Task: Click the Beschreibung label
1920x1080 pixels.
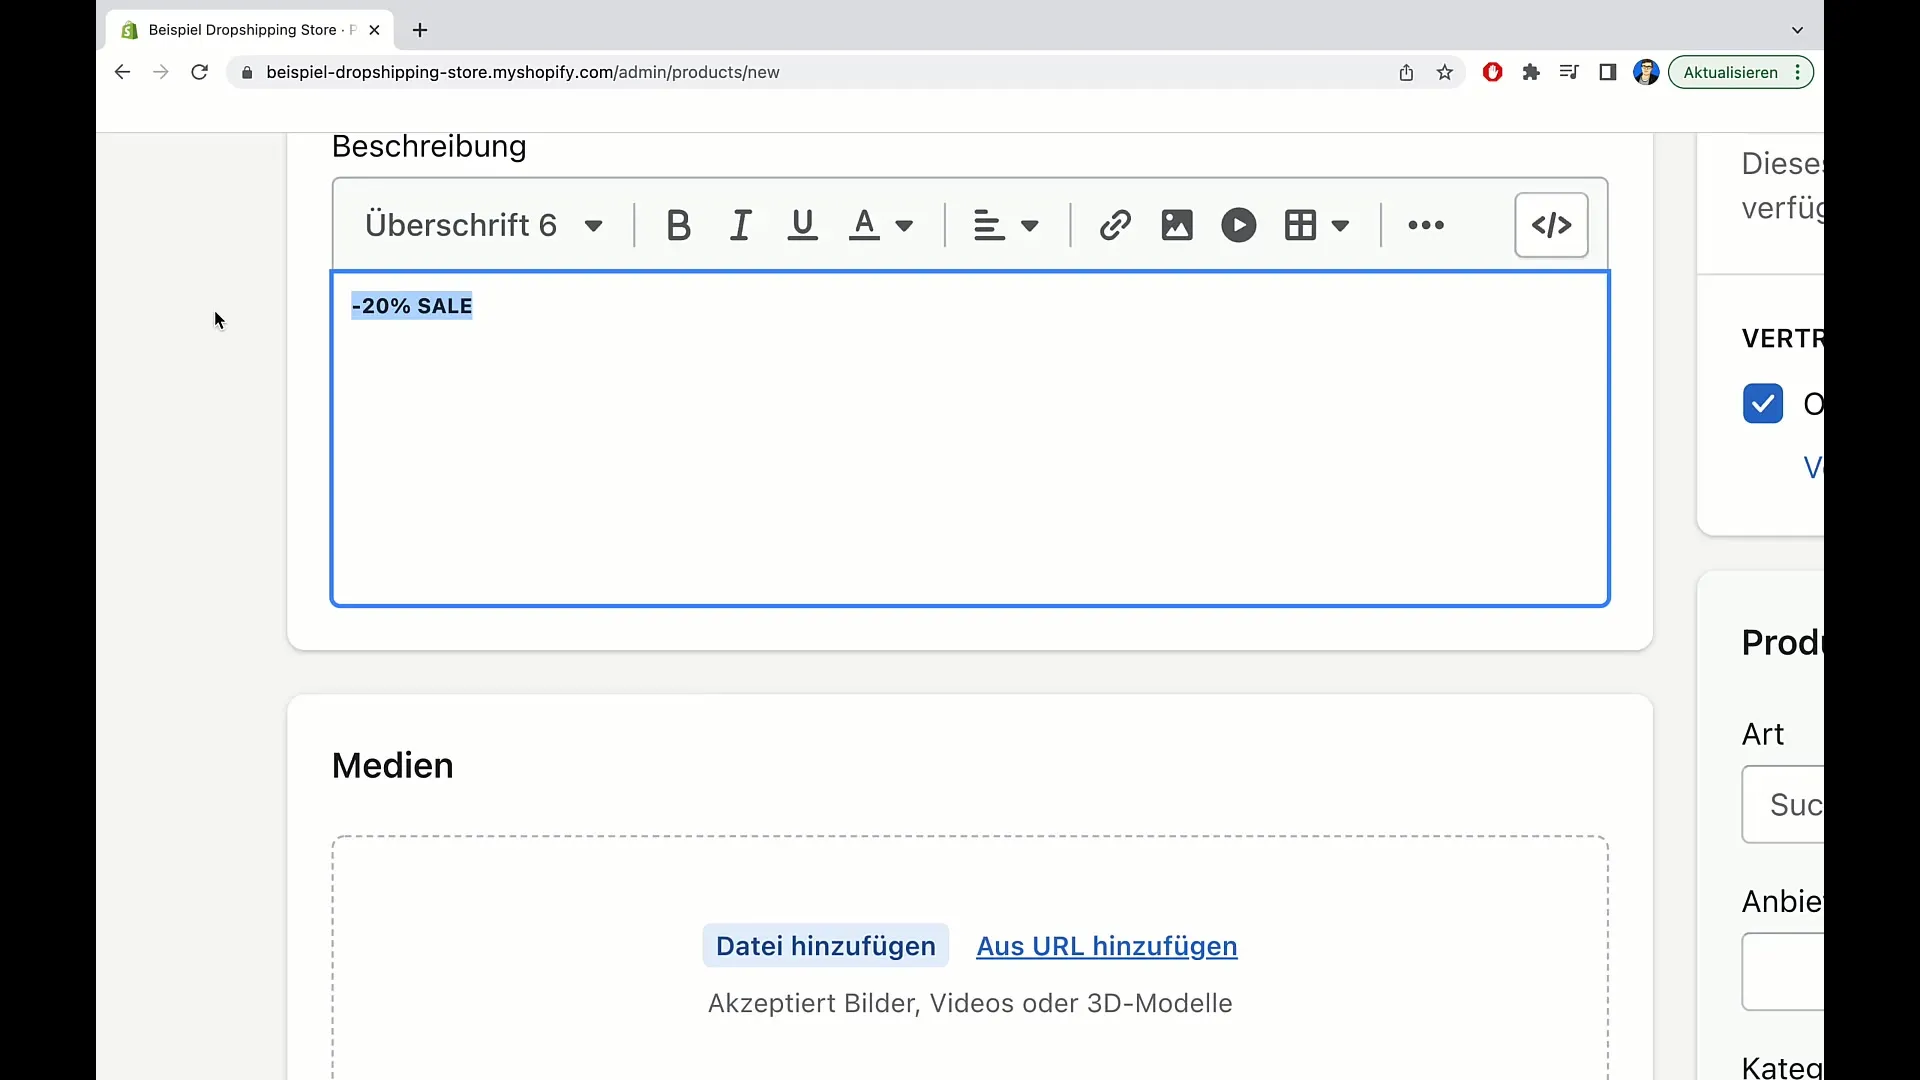Action: 429,146
